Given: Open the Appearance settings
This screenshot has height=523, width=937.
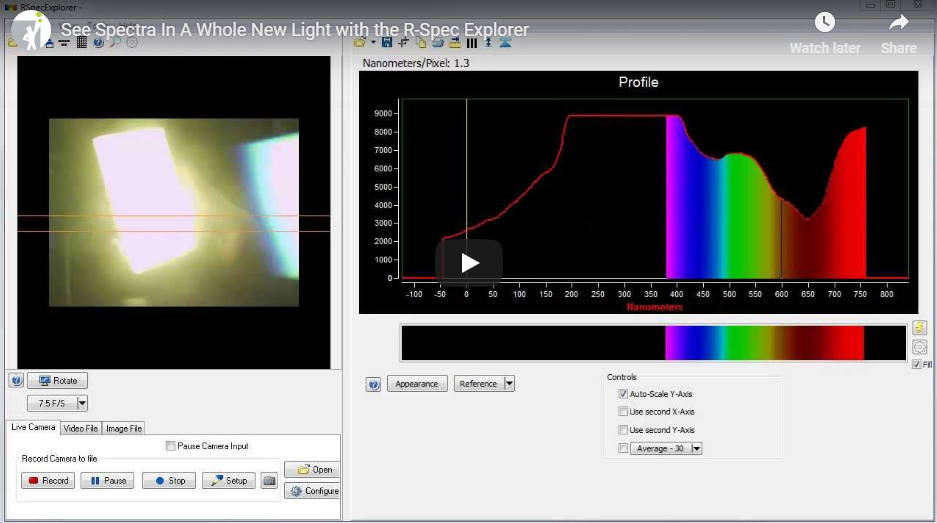Looking at the screenshot, I should click(x=417, y=384).
